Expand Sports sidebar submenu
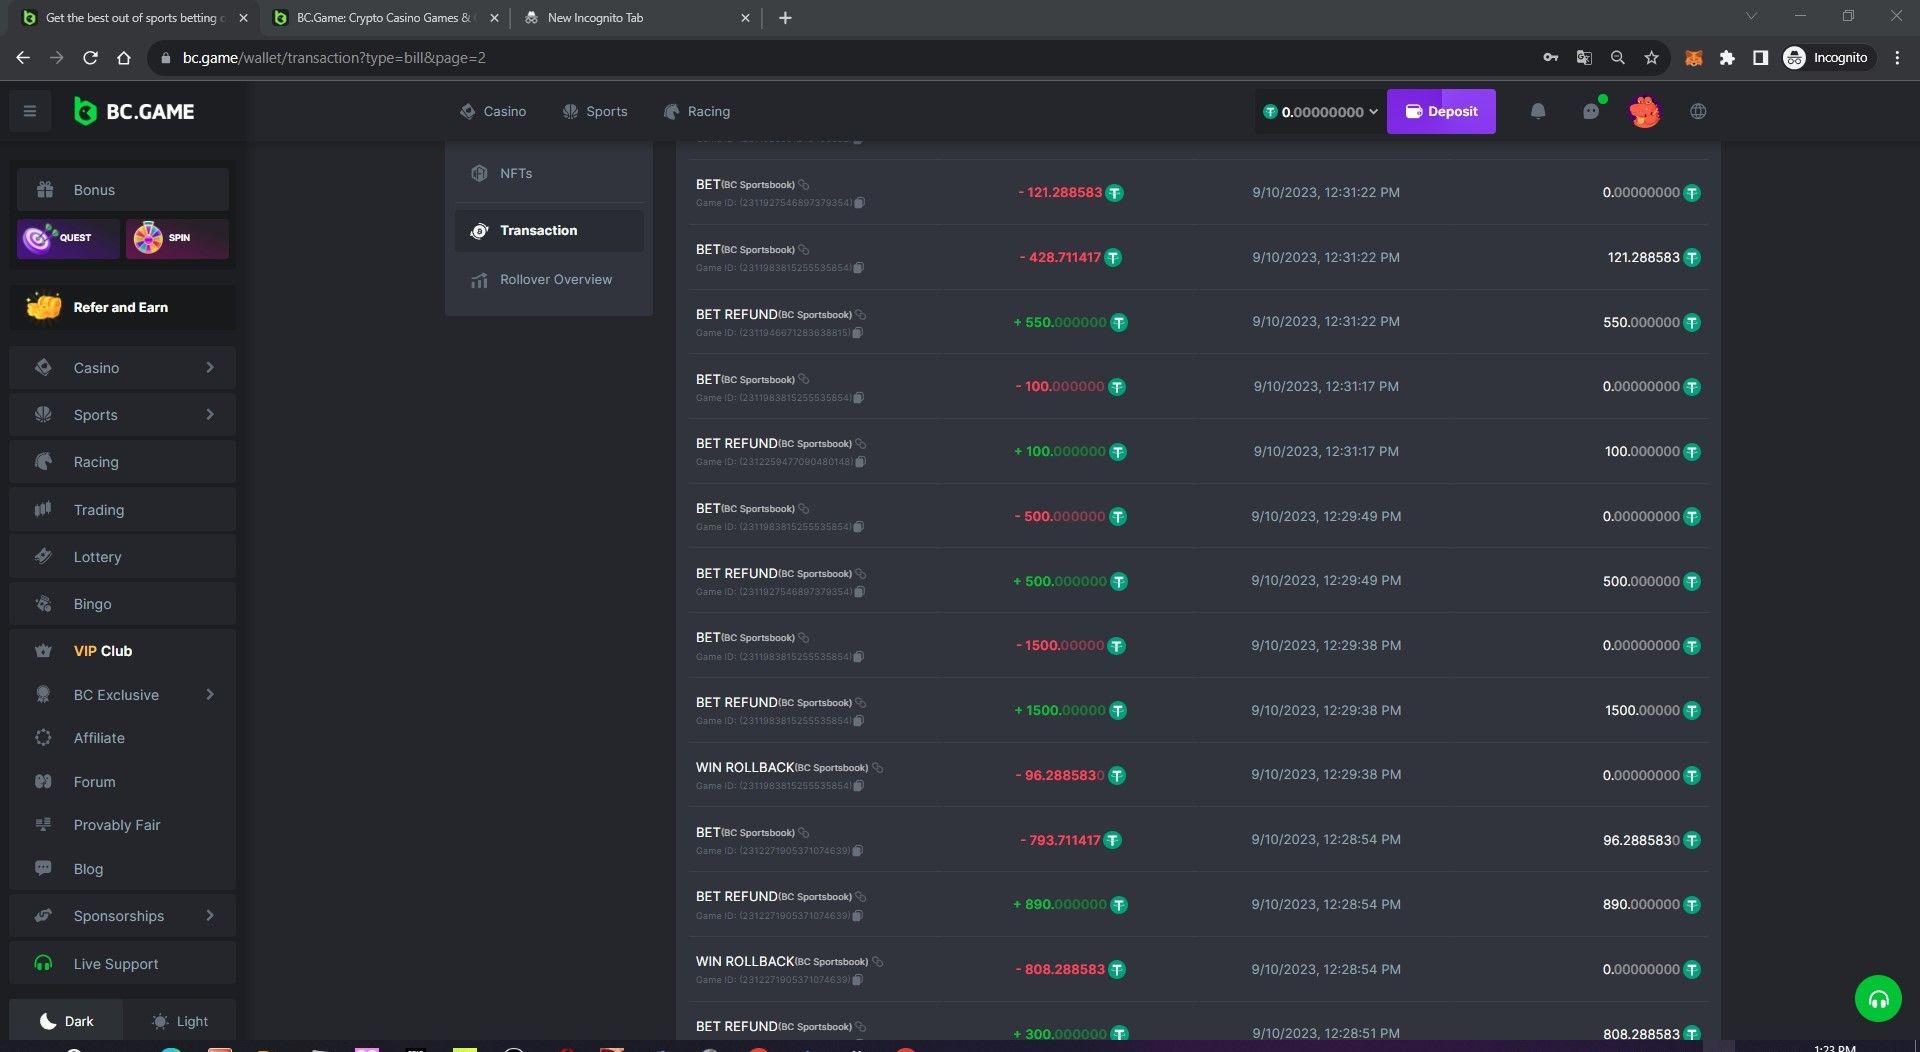Image resolution: width=1920 pixels, height=1052 pixels. (210, 415)
